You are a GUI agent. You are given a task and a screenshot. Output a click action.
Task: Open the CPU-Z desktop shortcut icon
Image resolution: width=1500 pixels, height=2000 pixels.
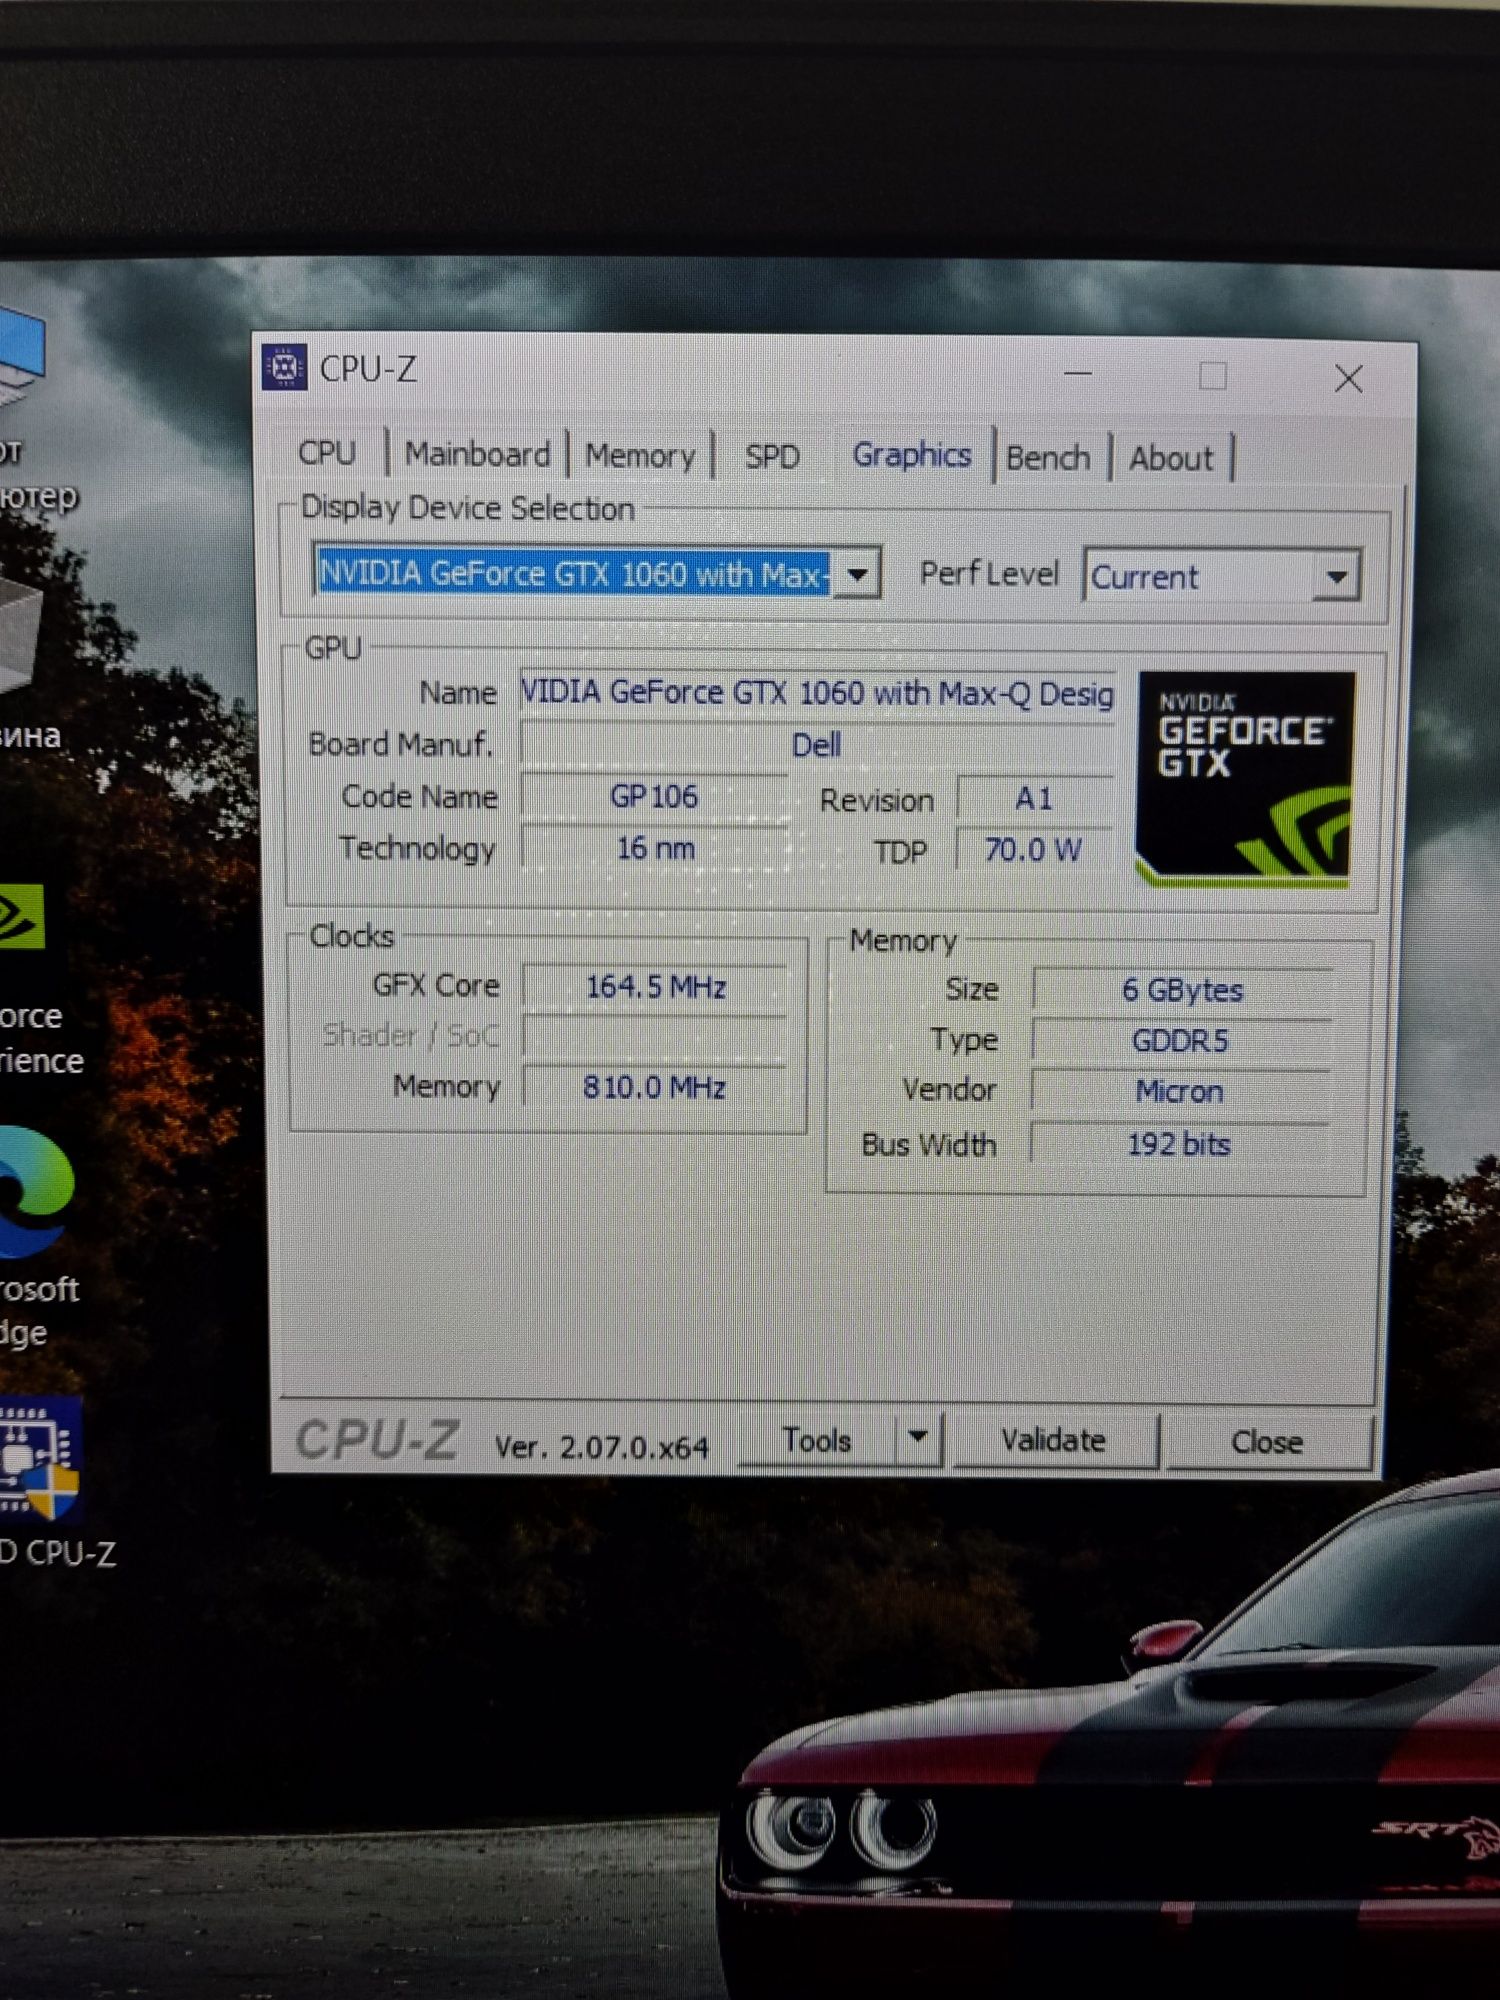coord(40,1460)
